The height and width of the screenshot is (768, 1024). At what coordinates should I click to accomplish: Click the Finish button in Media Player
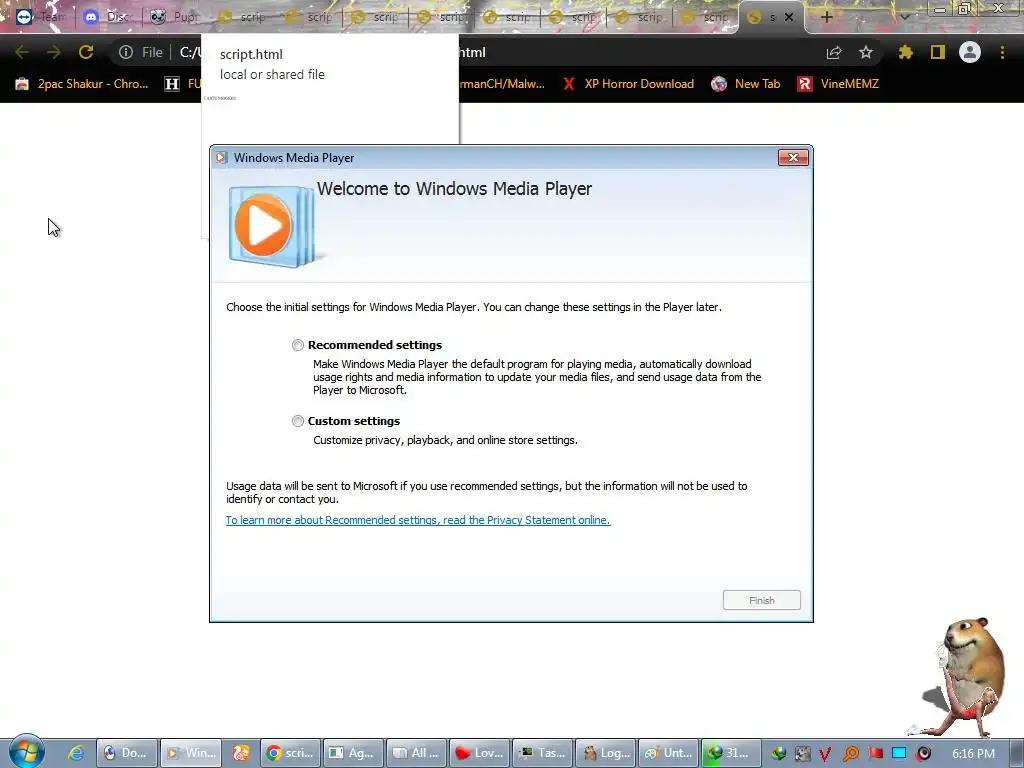click(x=761, y=600)
